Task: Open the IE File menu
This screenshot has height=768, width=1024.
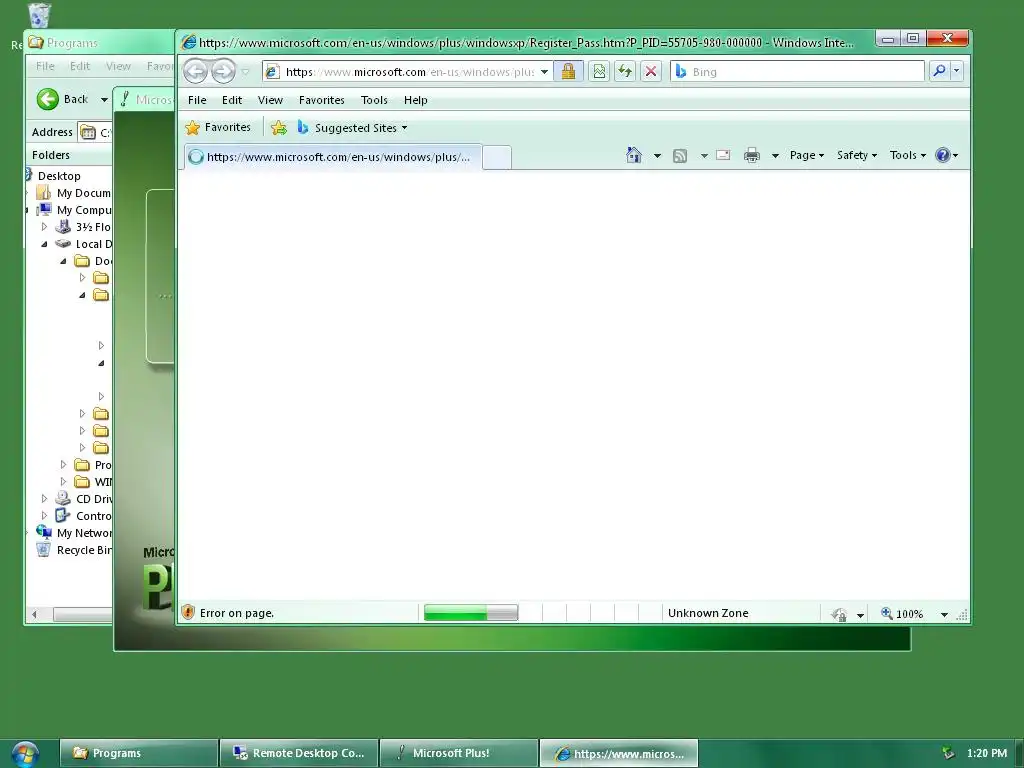Action: point(197,100)
